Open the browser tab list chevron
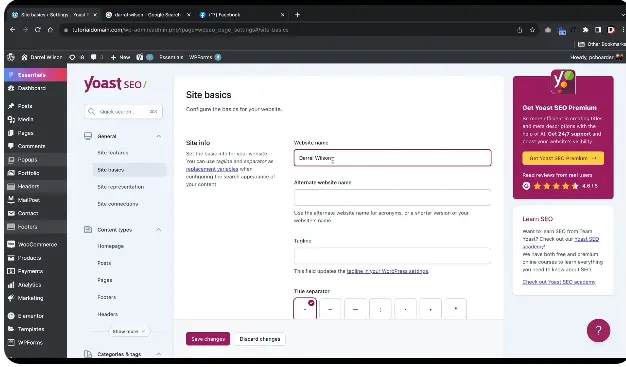 coord(622,15)
